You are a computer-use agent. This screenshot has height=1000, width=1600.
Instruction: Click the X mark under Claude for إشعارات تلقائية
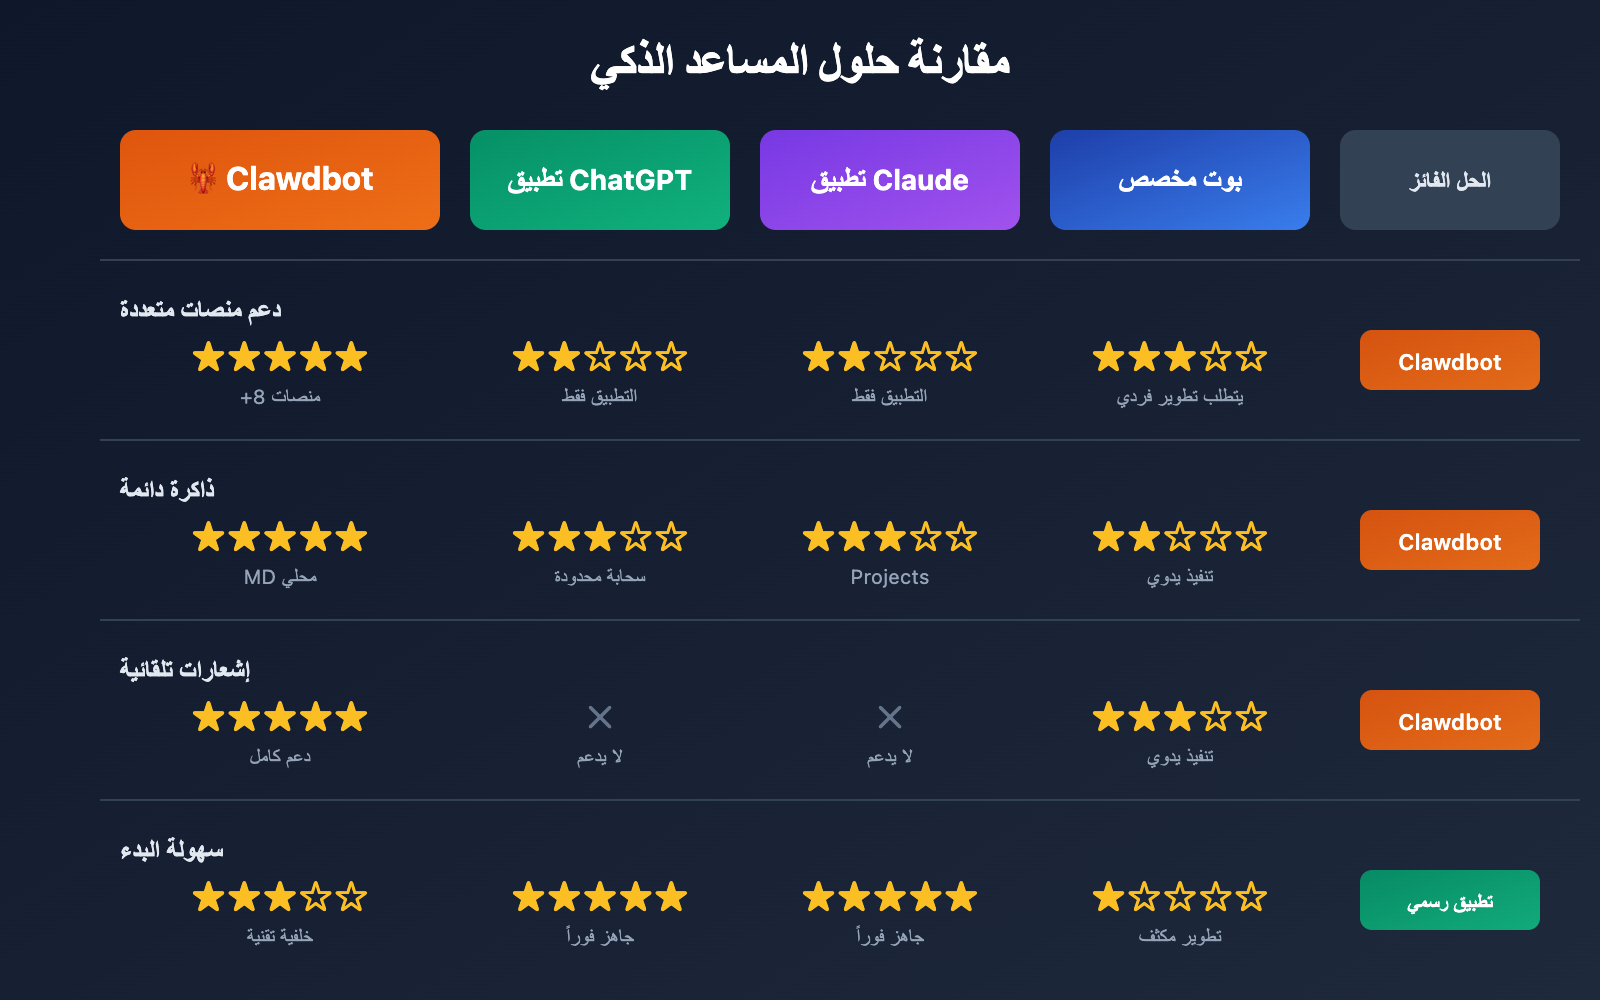(x=888, y=717)
